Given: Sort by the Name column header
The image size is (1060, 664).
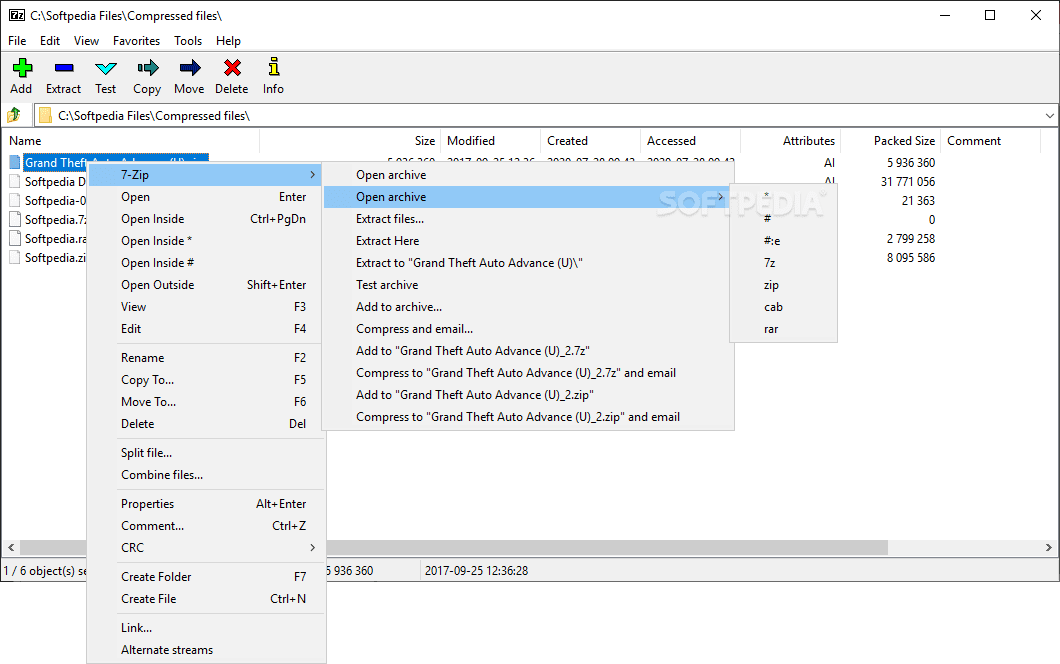Looking at the screenshot, I should tap(132, 141).
